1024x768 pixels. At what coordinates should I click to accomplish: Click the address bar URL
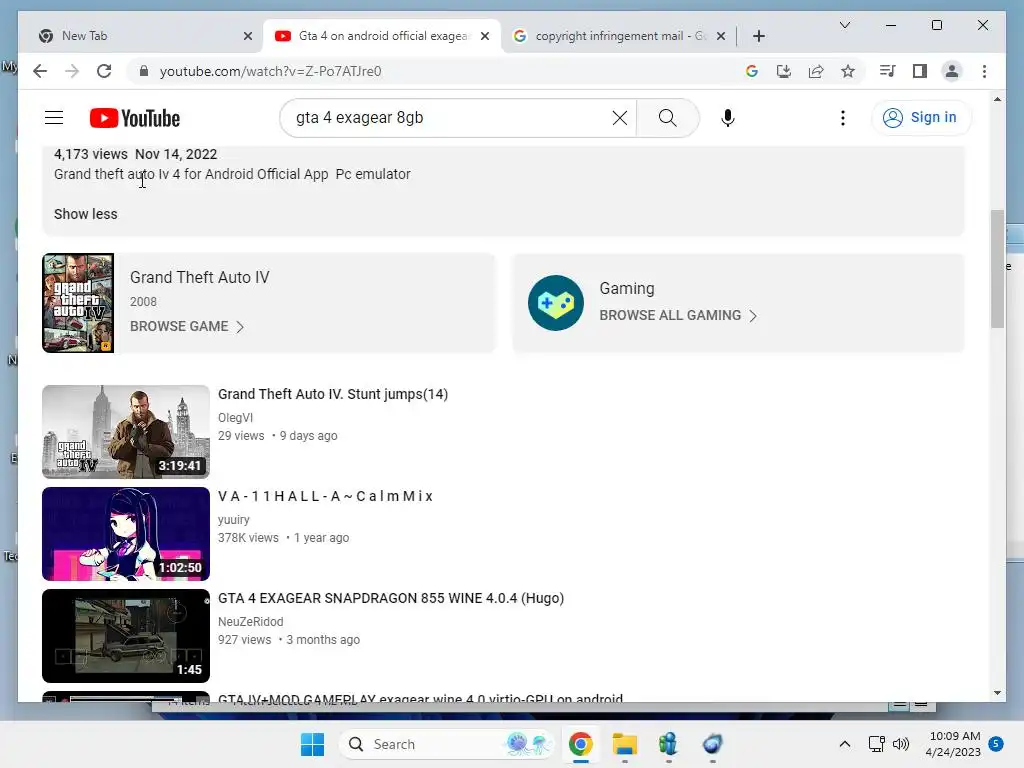point(270,71)
